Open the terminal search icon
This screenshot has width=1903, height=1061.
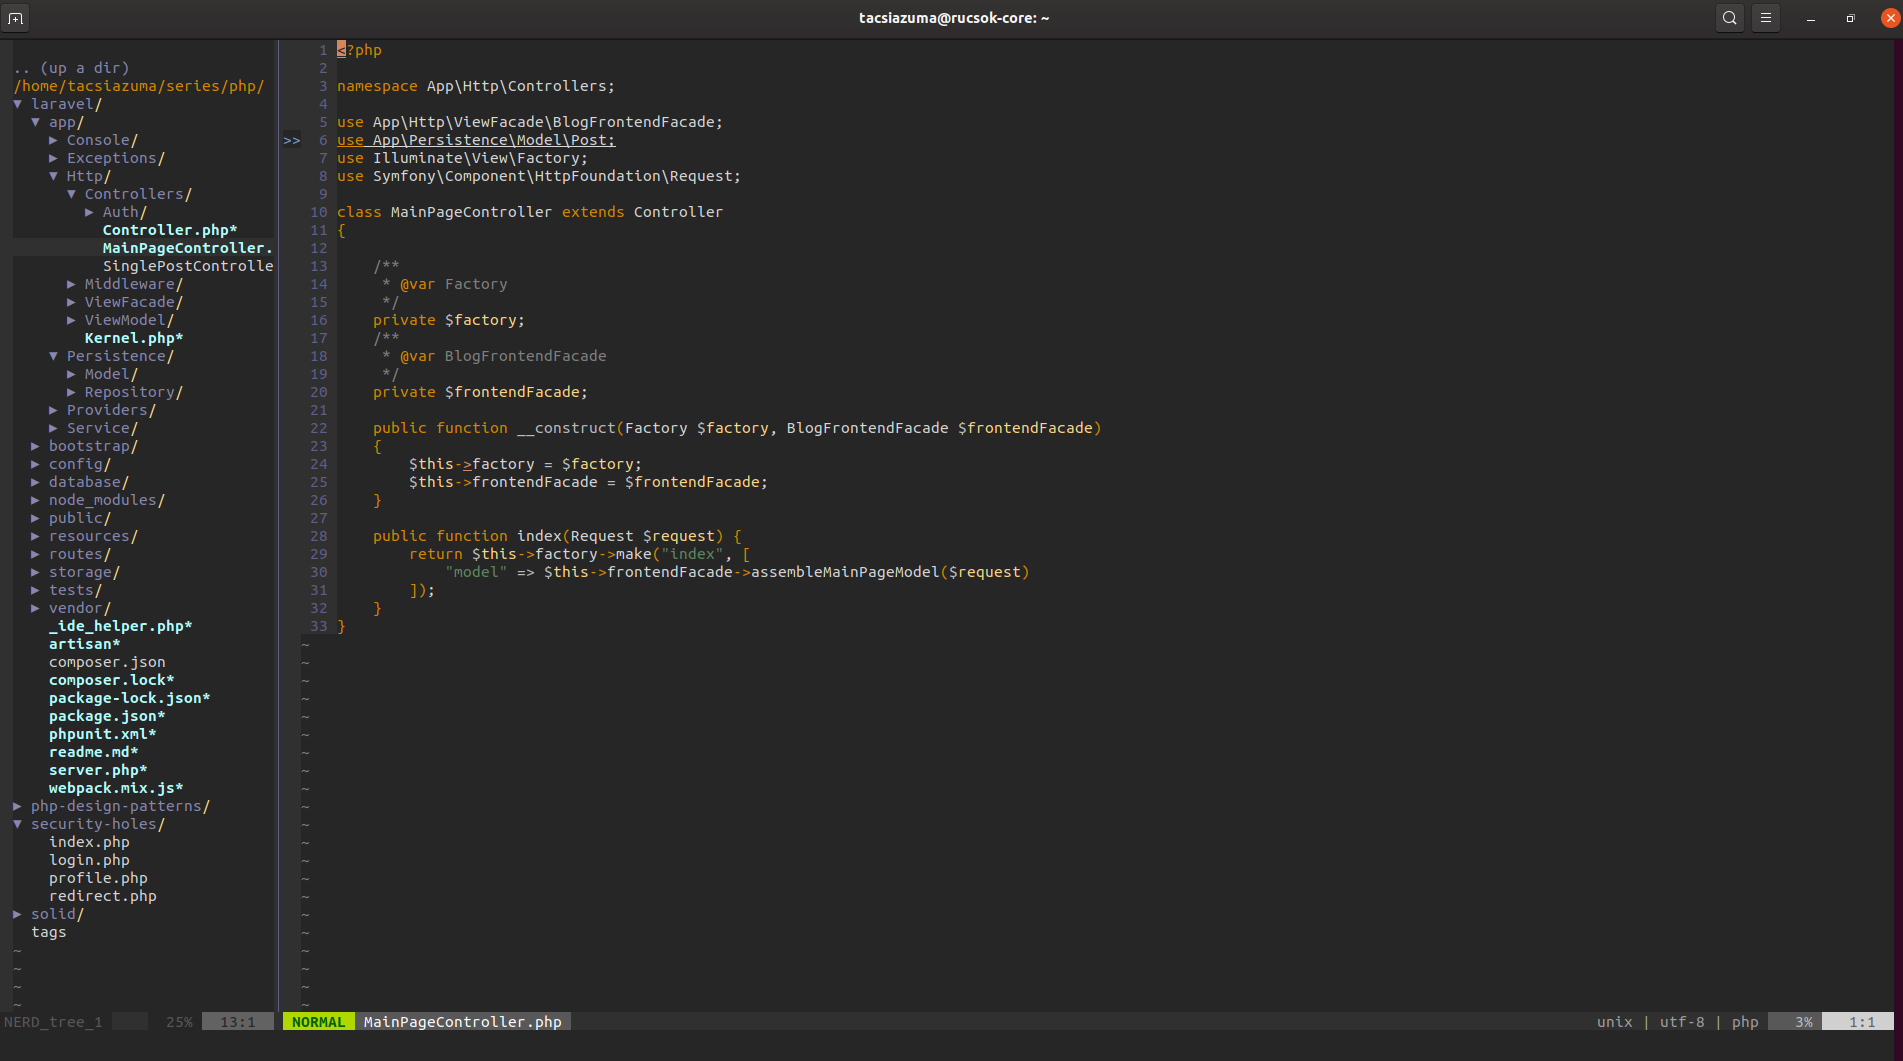pyautogui.click(x=1729, y=18)
